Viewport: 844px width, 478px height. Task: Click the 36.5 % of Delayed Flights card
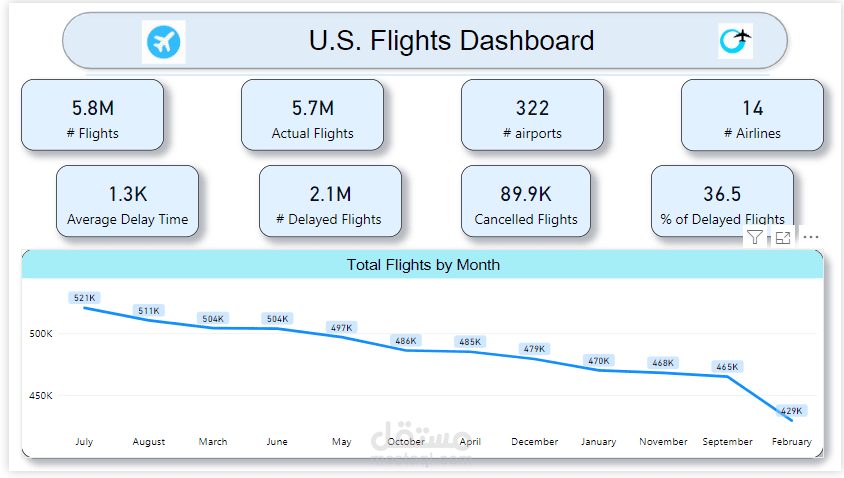tap(722, 201)
